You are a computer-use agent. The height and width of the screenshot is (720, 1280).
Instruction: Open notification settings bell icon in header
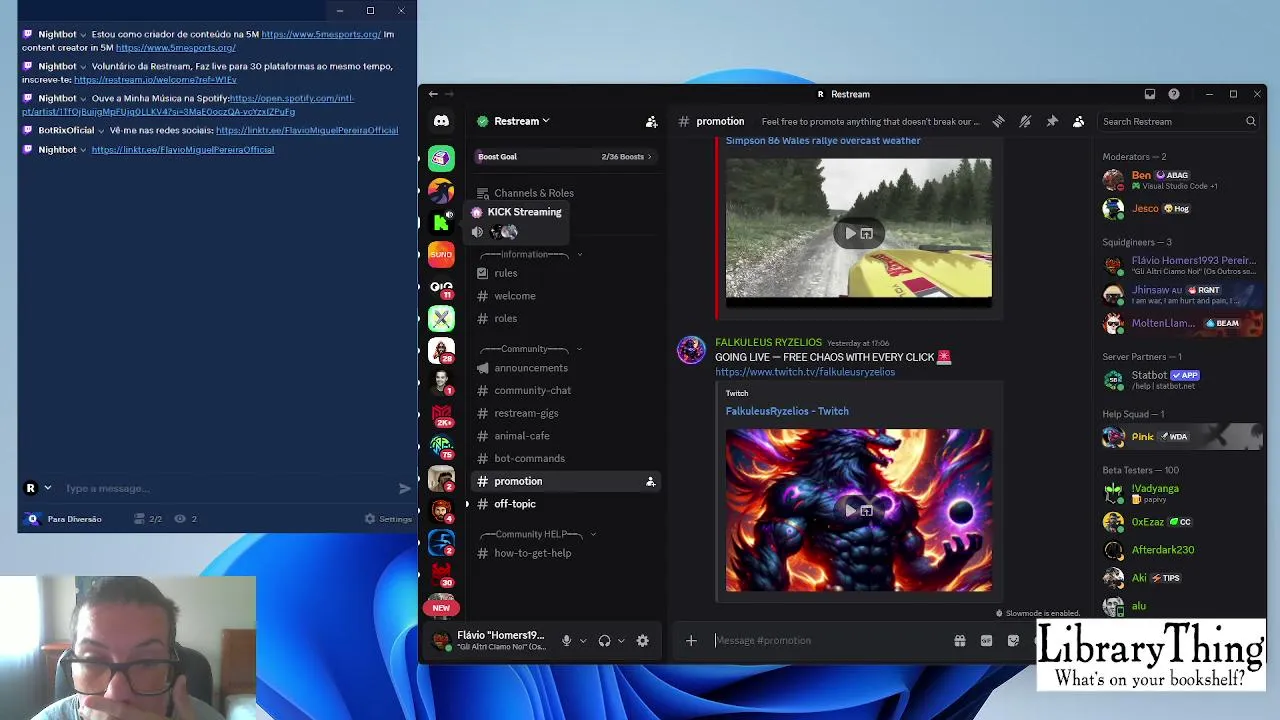(x=1025, y=121)
